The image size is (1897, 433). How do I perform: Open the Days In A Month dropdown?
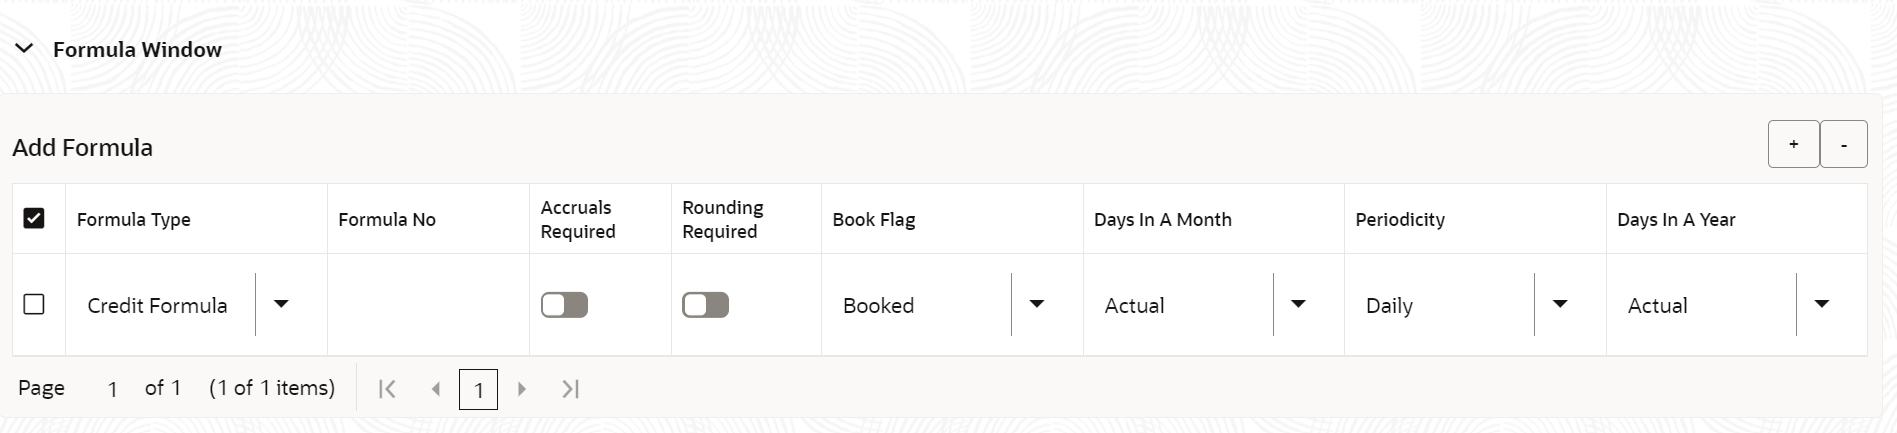click(1298, 305)
